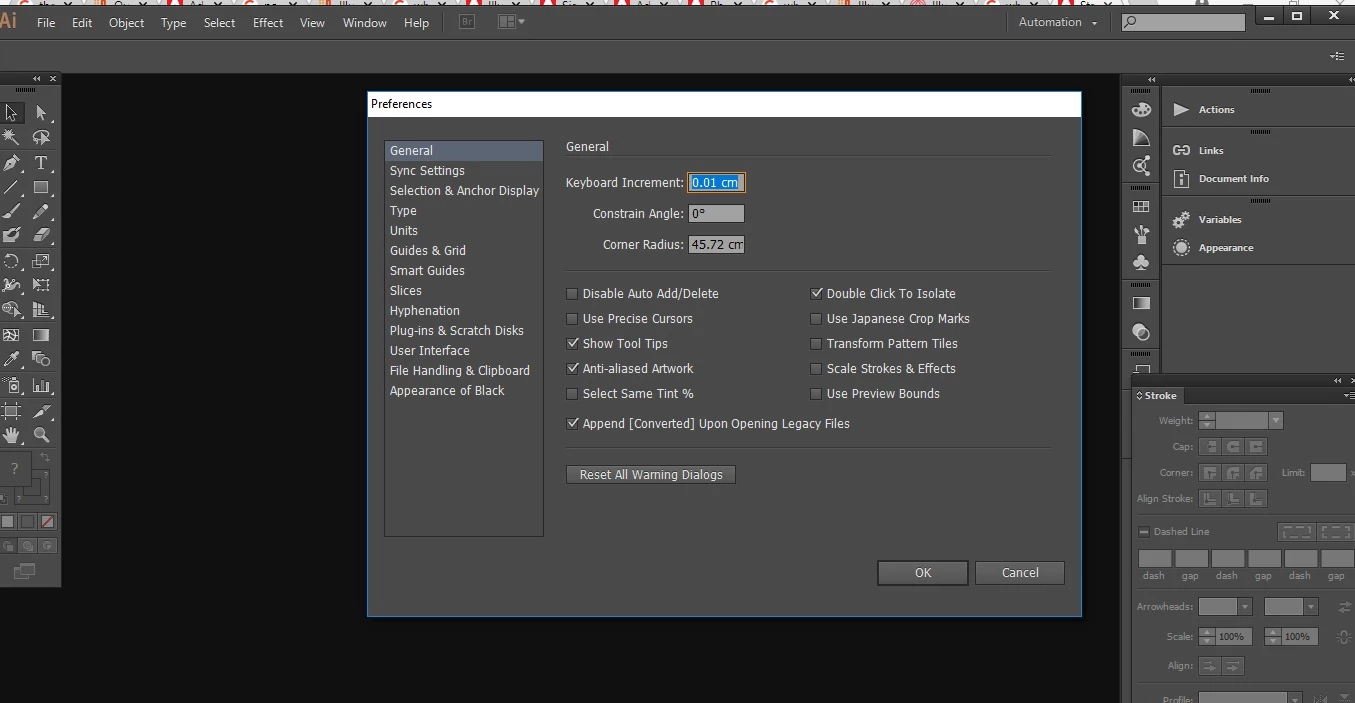Select the Gradient tool in the toolbar
Image resolution: width=1355 pixels, height=703 pixels.
41,335
